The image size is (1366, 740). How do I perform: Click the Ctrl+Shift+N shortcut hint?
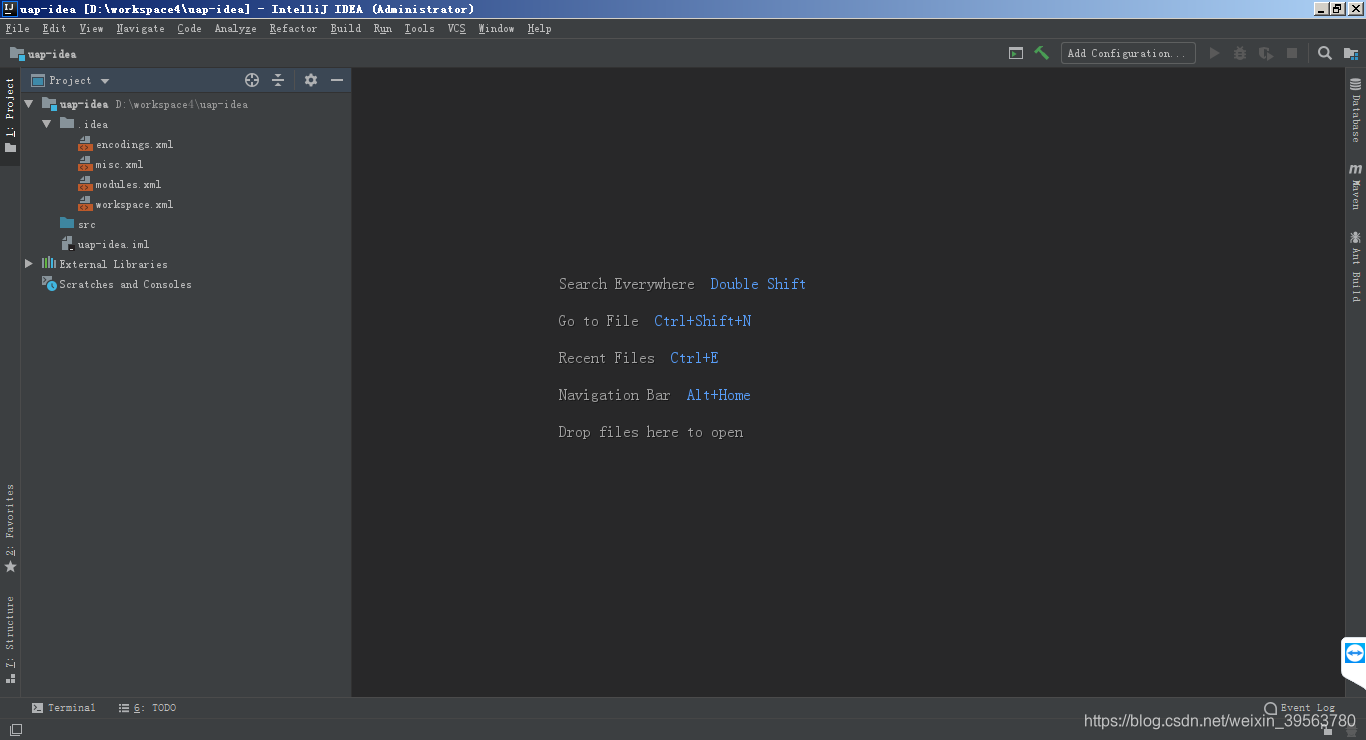703,321
